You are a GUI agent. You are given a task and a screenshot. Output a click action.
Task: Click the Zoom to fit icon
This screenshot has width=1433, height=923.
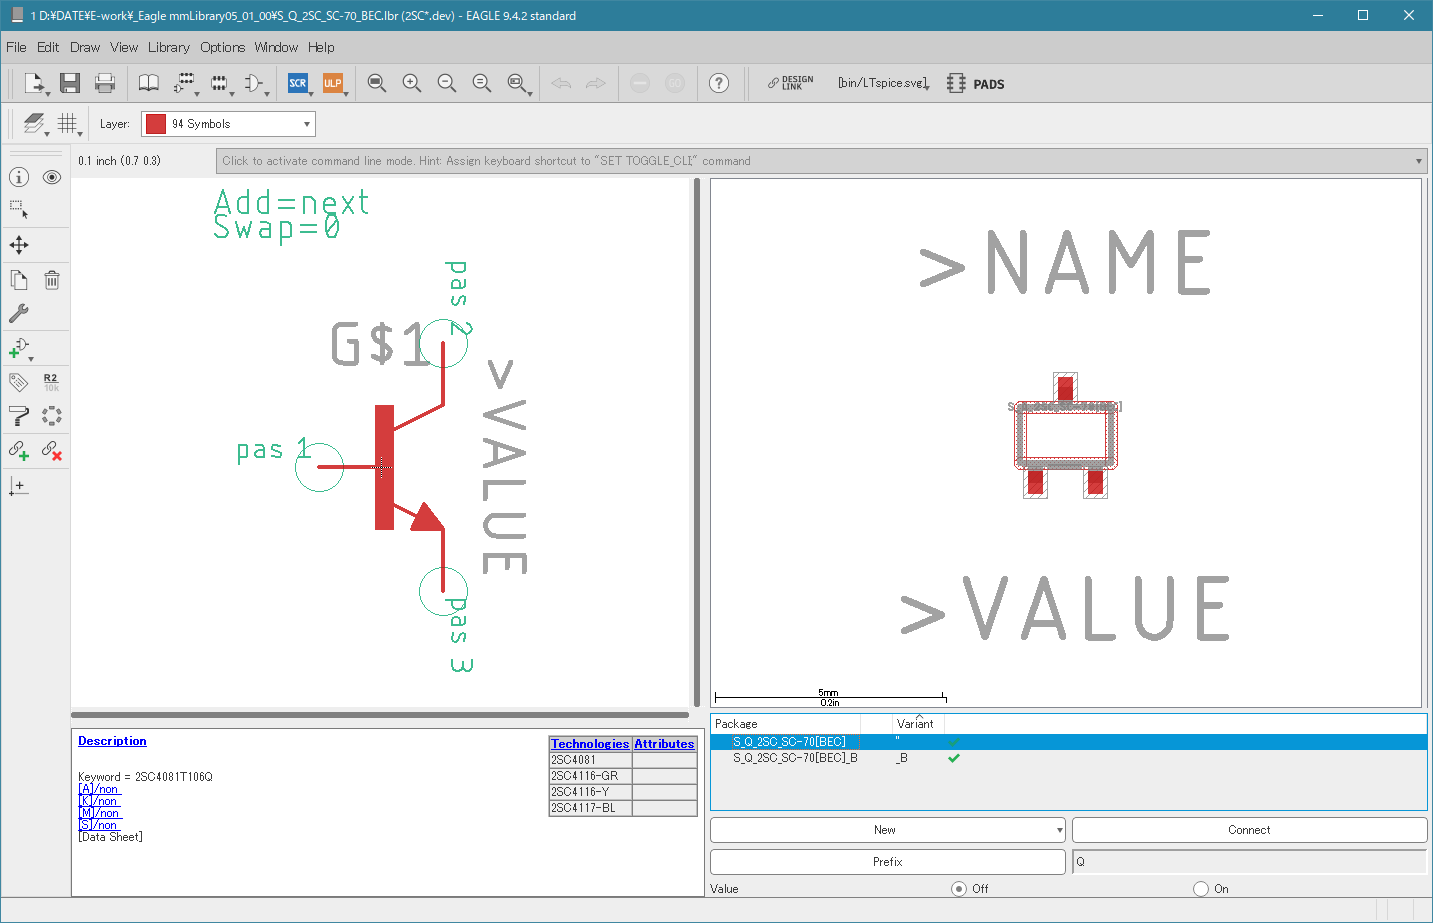[x=377, y=83]
